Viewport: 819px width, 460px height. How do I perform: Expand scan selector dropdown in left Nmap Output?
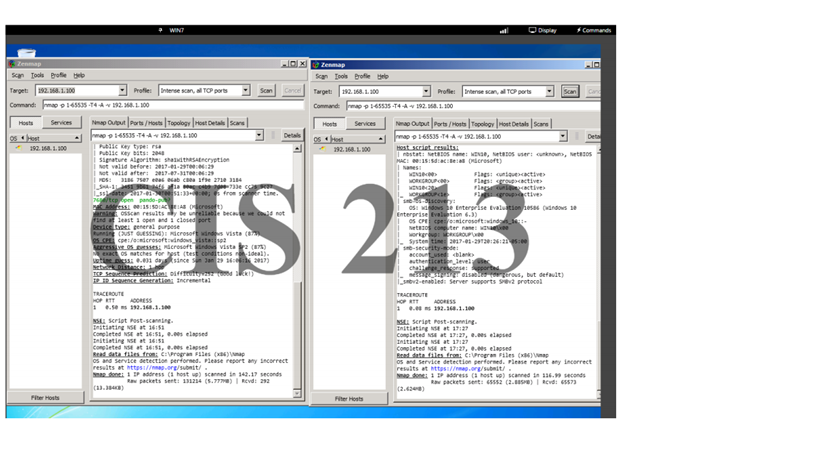coord(259,135)
